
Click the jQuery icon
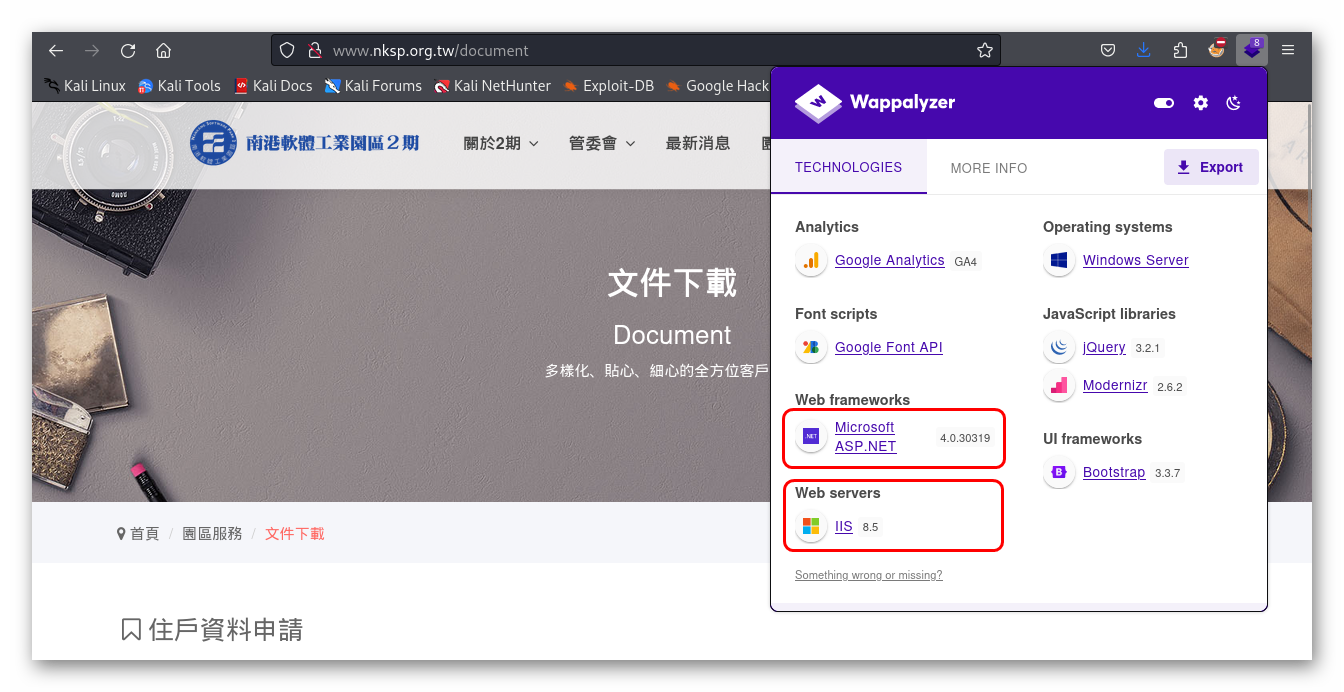pyautogui.click(x=1059, y=348)
